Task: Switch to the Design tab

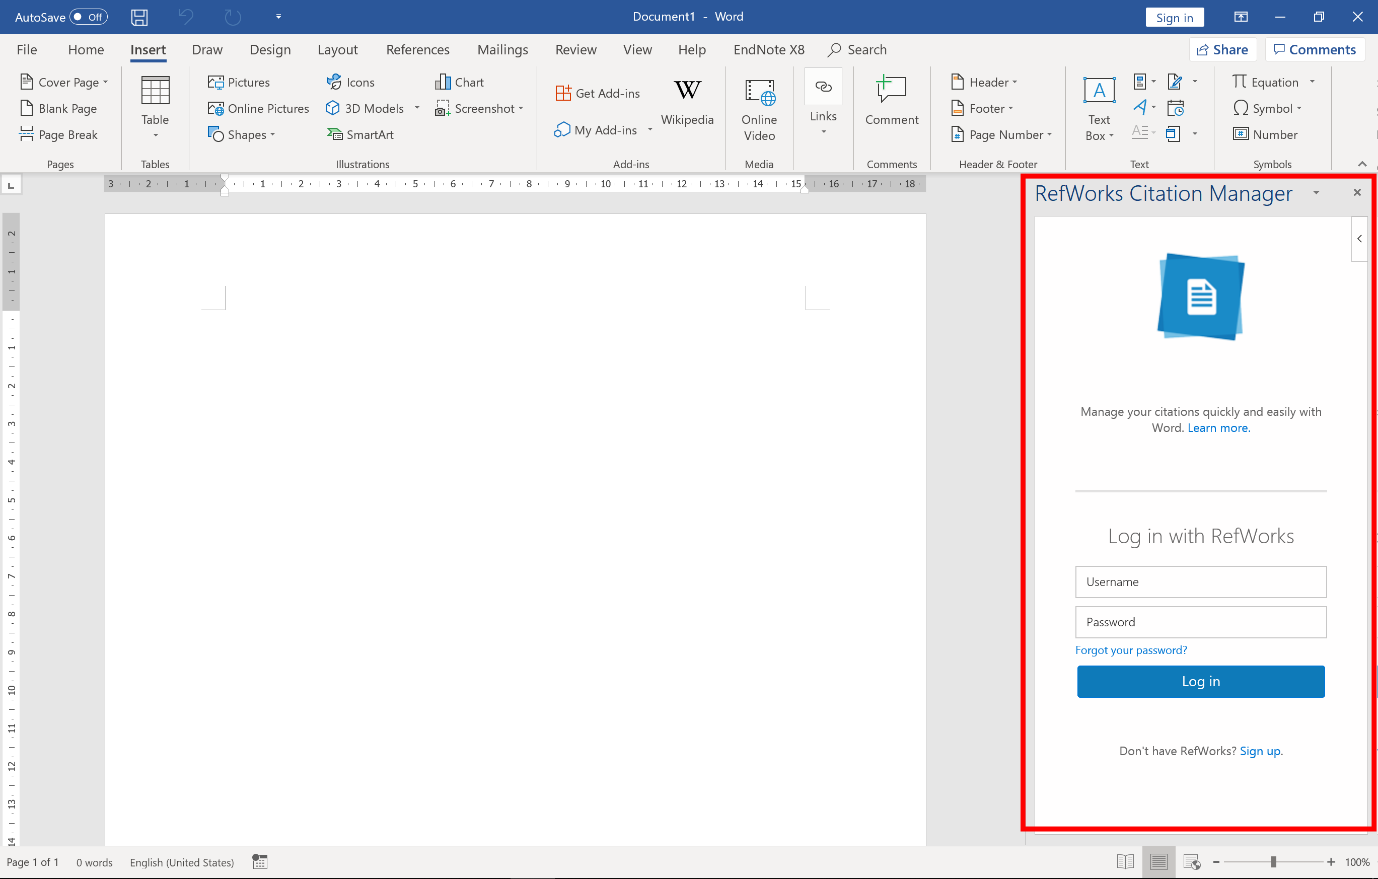Action: (x=270, y=50)
